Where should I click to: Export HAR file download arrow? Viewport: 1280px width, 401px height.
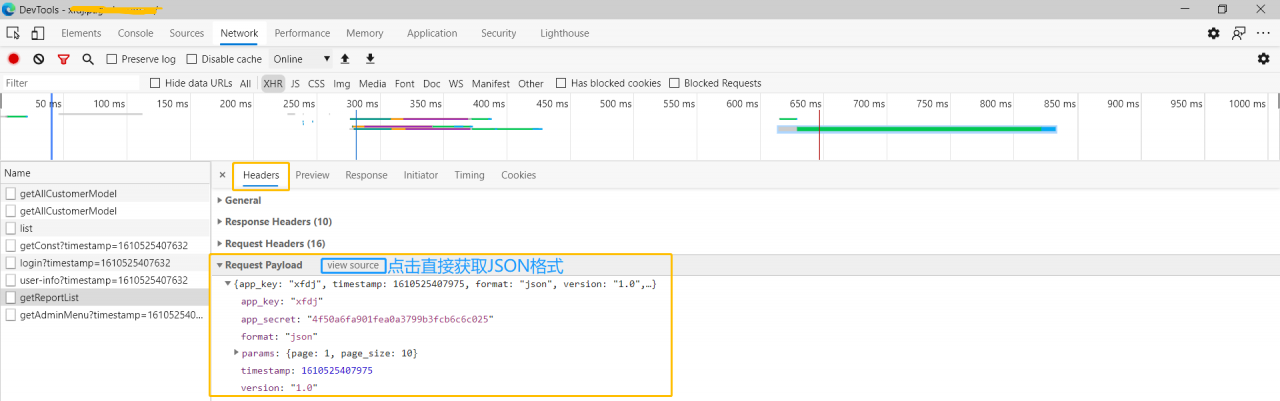[370, 59]
